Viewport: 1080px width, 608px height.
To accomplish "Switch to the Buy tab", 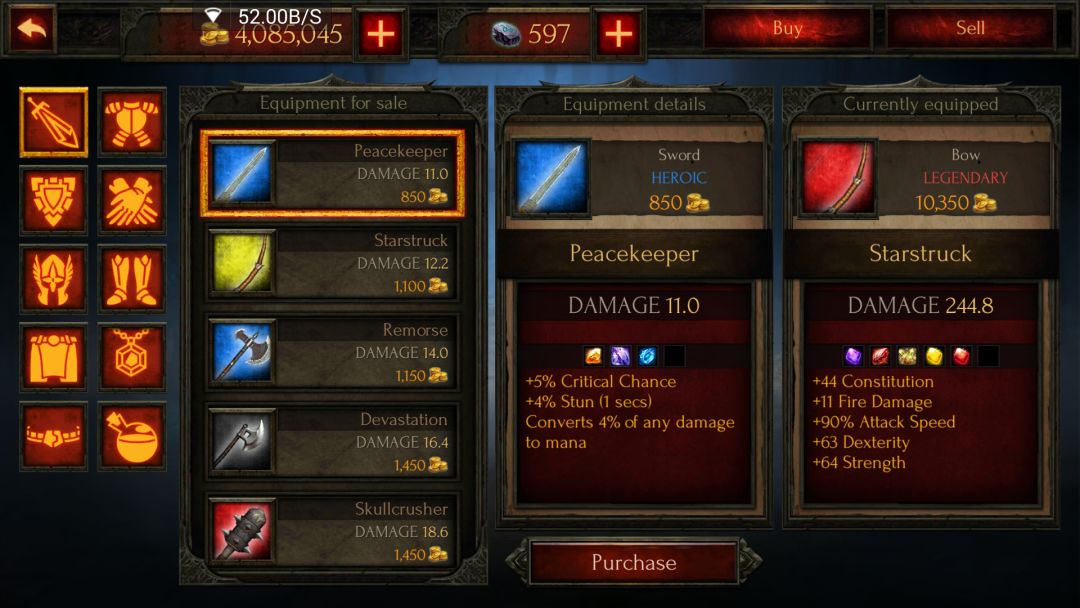I will coord(787,28).
